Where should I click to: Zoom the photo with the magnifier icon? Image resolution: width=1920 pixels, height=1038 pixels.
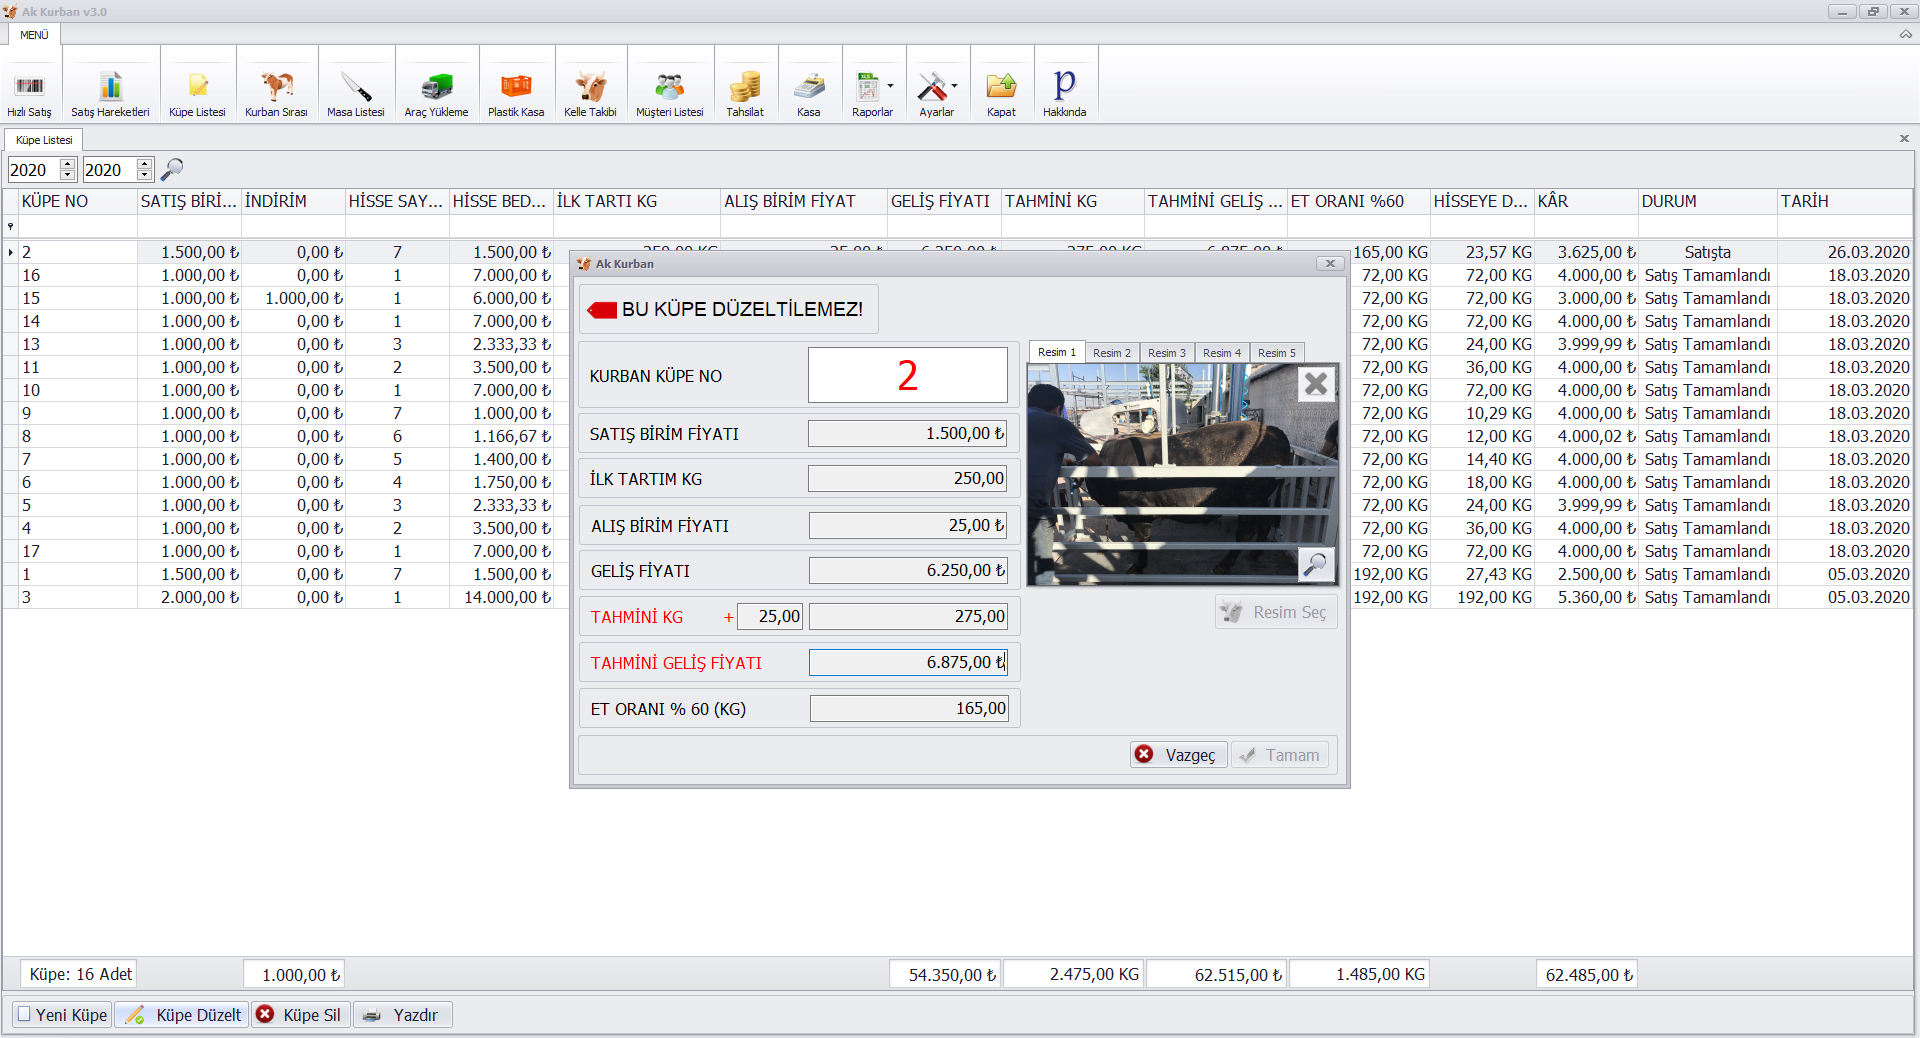(x=1315, y=564)
